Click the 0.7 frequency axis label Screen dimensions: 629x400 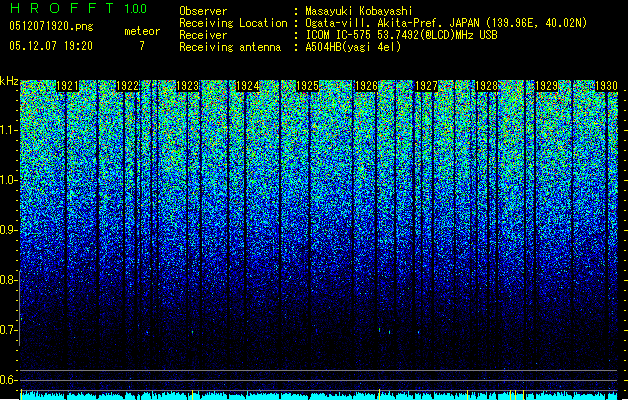click(9, 330)
